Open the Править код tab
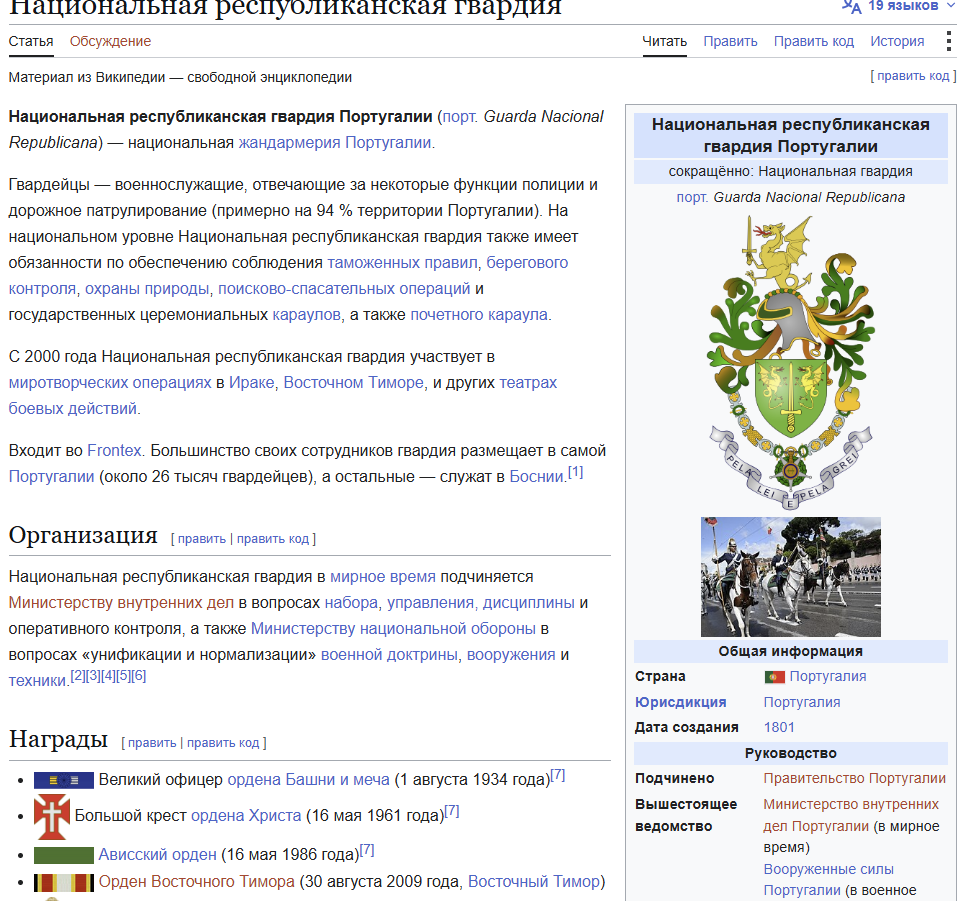The height and width of the screenshot is (901, 962). coord(814,41)
